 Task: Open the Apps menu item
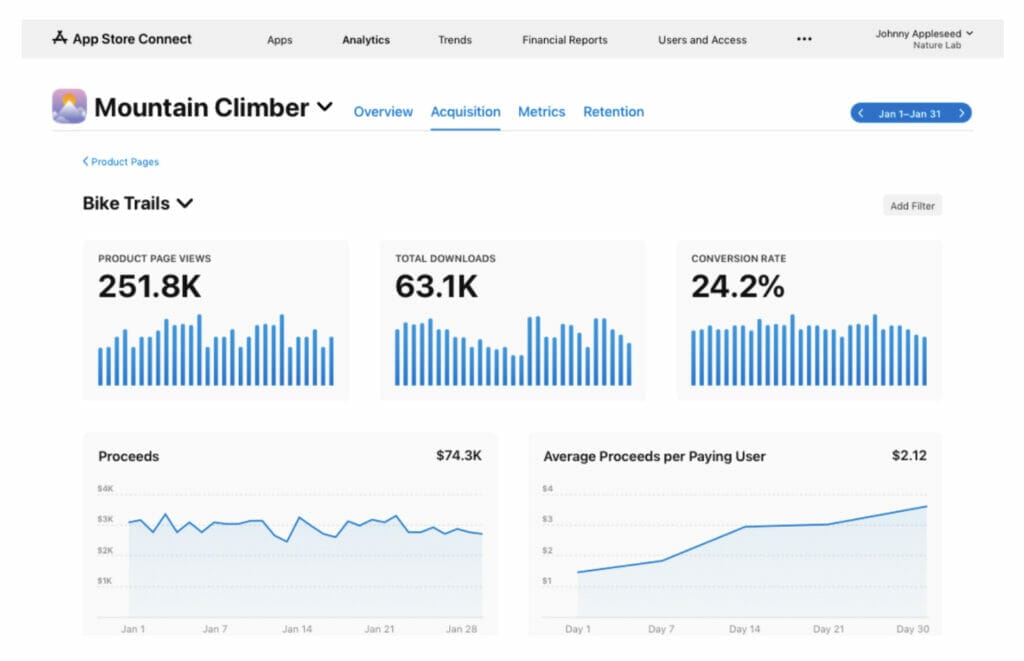tap(280, 40)
